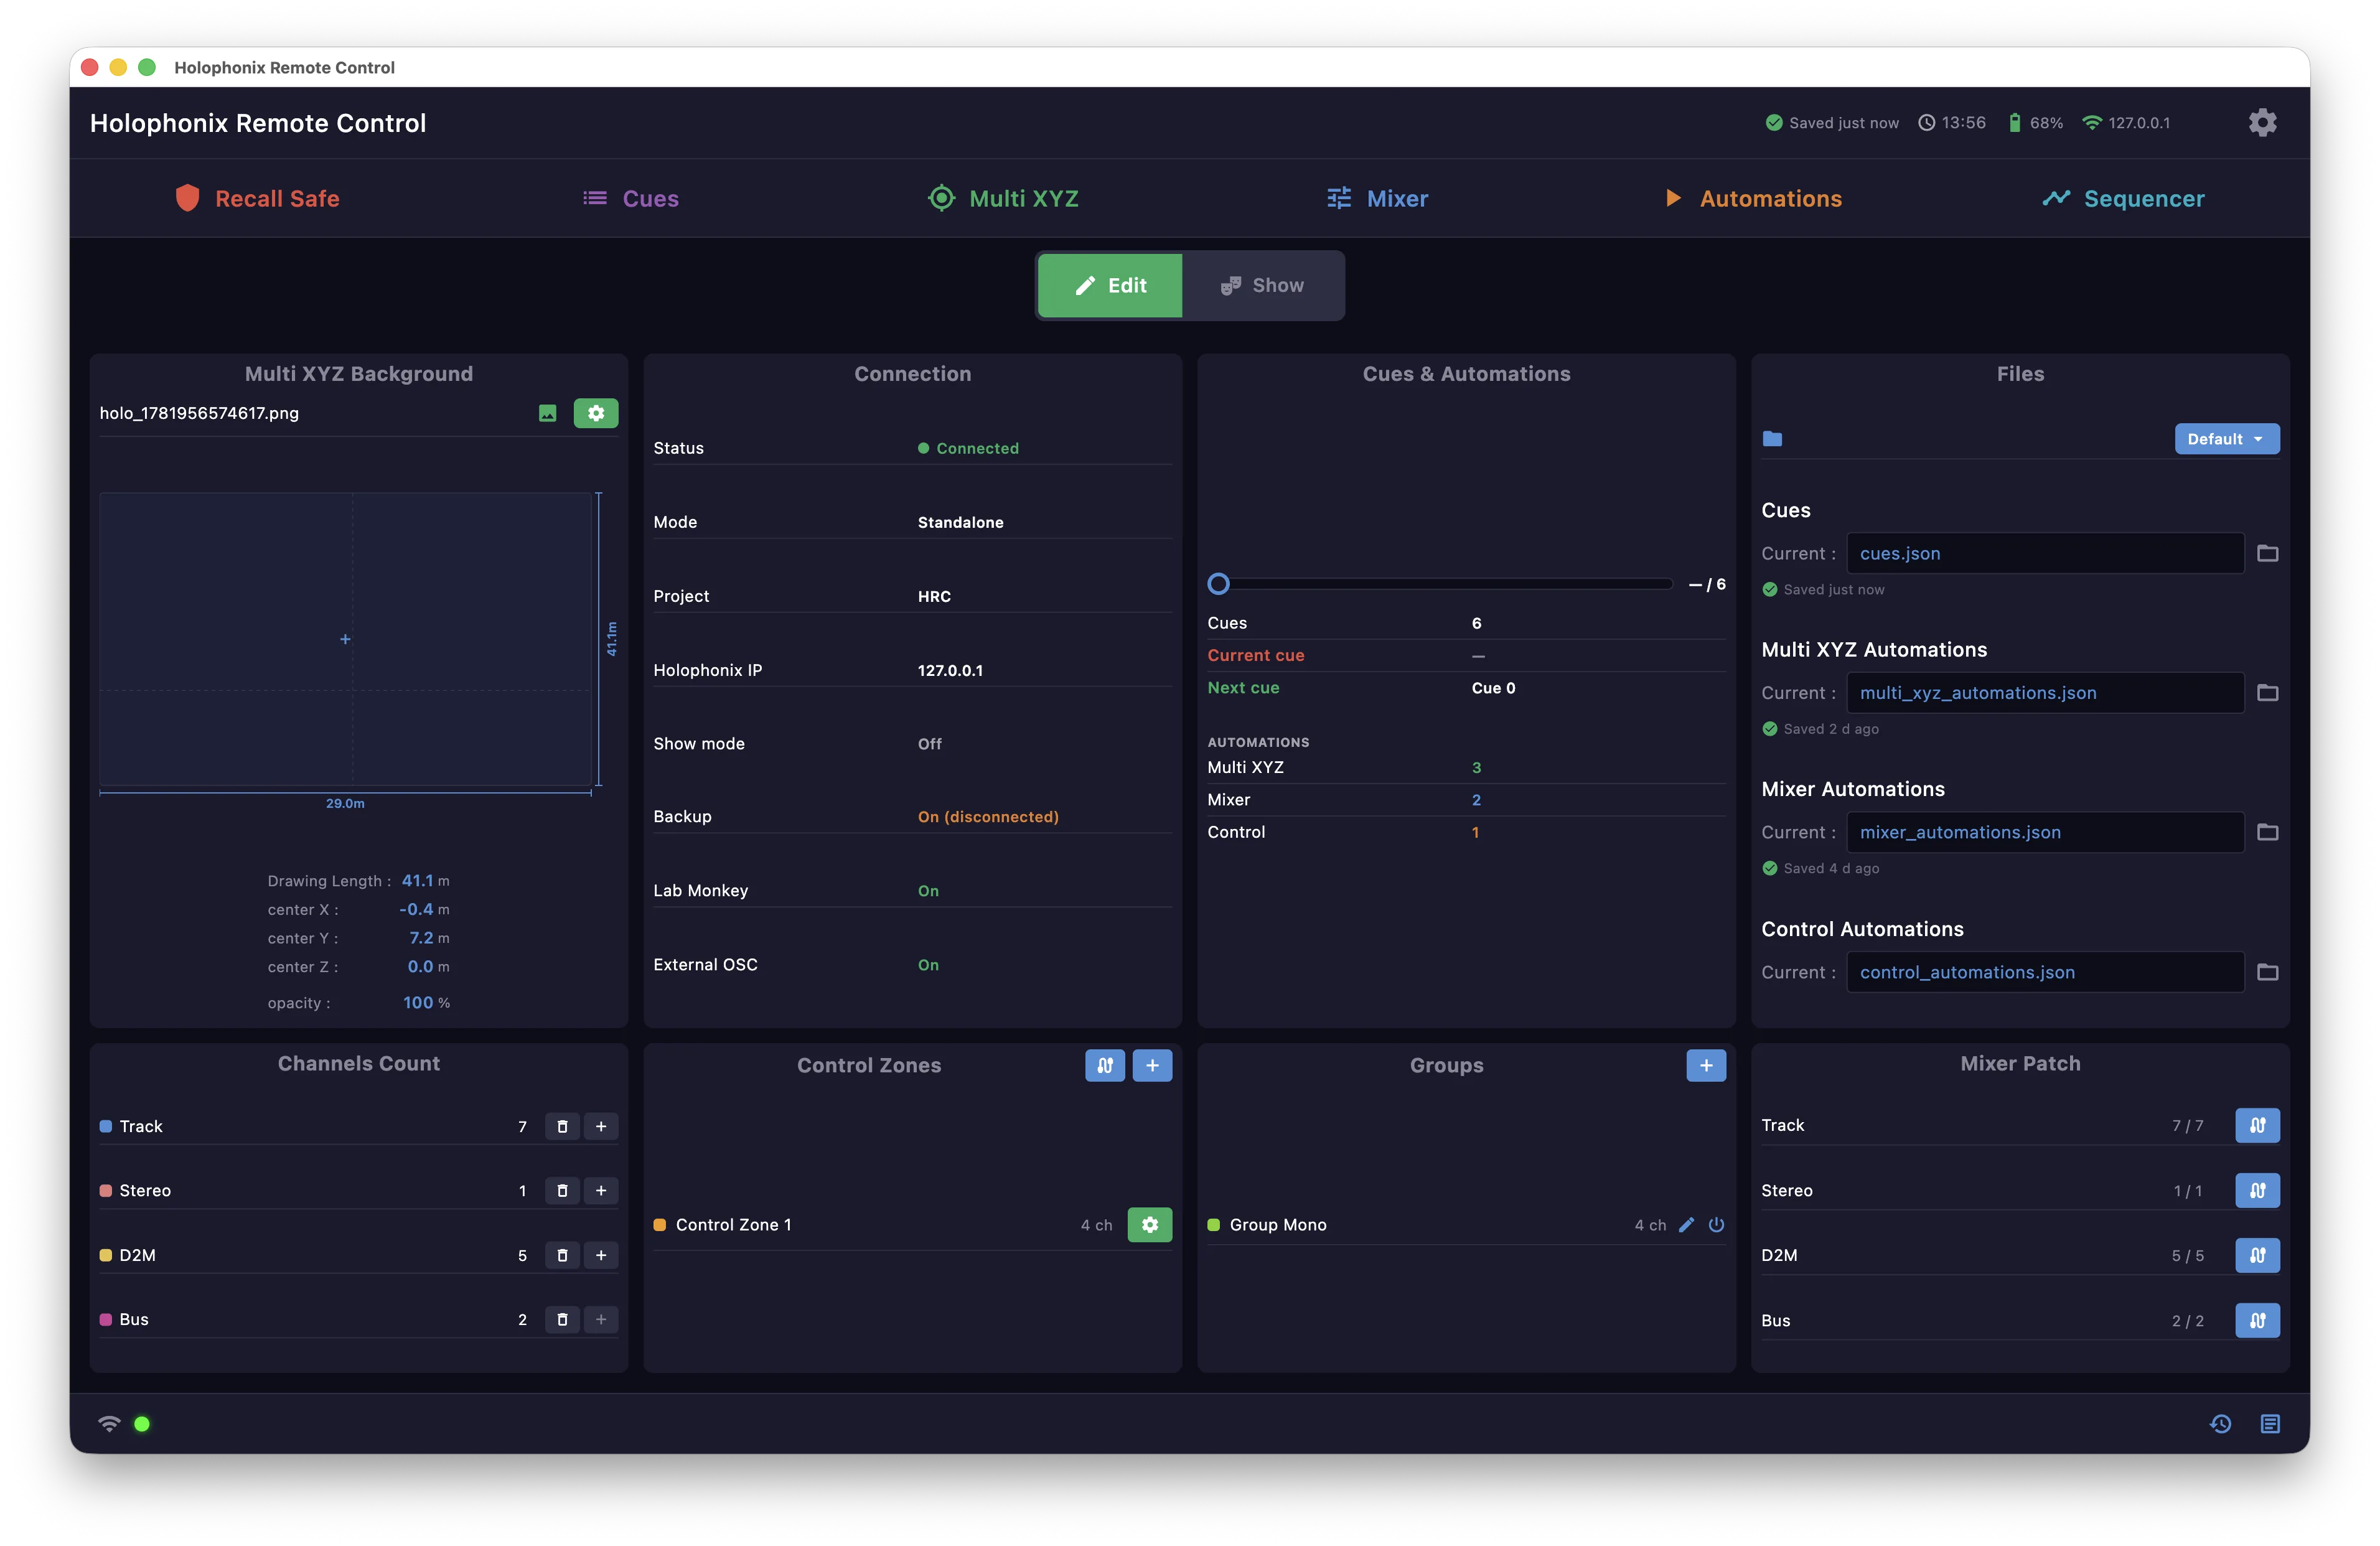Image resolution: width=2380 pixels, height=1546 pixels.
Task: Open history icon in bottom bar
Action: point(2220,1423)
